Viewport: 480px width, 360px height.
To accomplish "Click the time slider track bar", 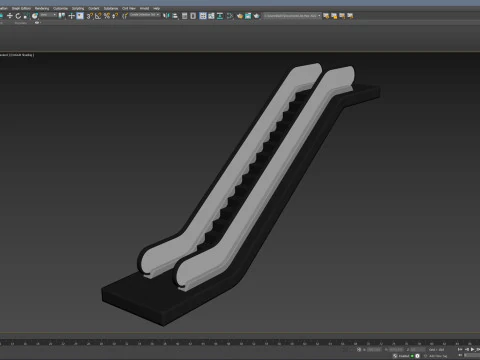I will coord(240,342).
